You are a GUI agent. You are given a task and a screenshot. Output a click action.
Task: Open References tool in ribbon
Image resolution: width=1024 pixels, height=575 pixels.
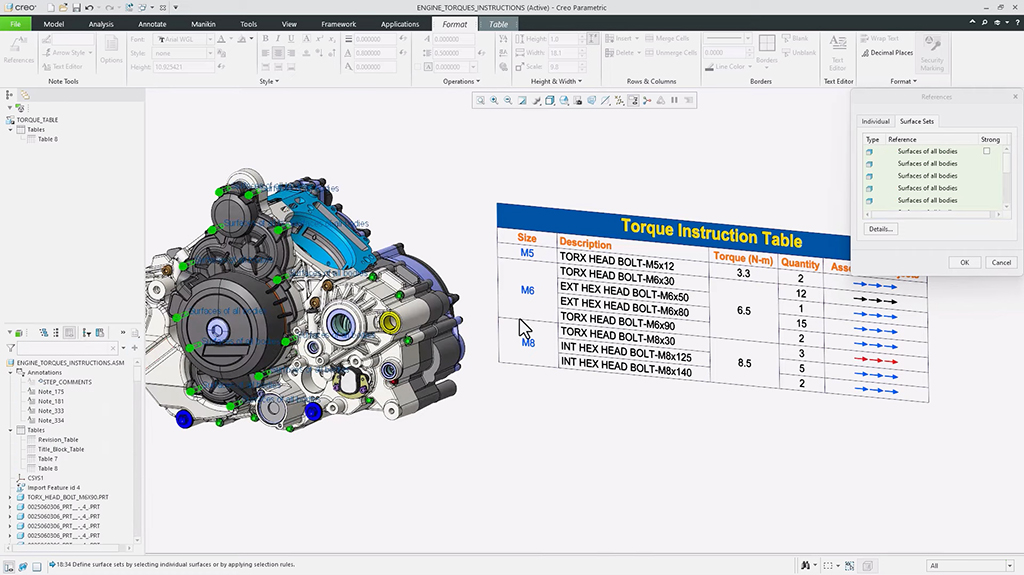coord(18,50)
